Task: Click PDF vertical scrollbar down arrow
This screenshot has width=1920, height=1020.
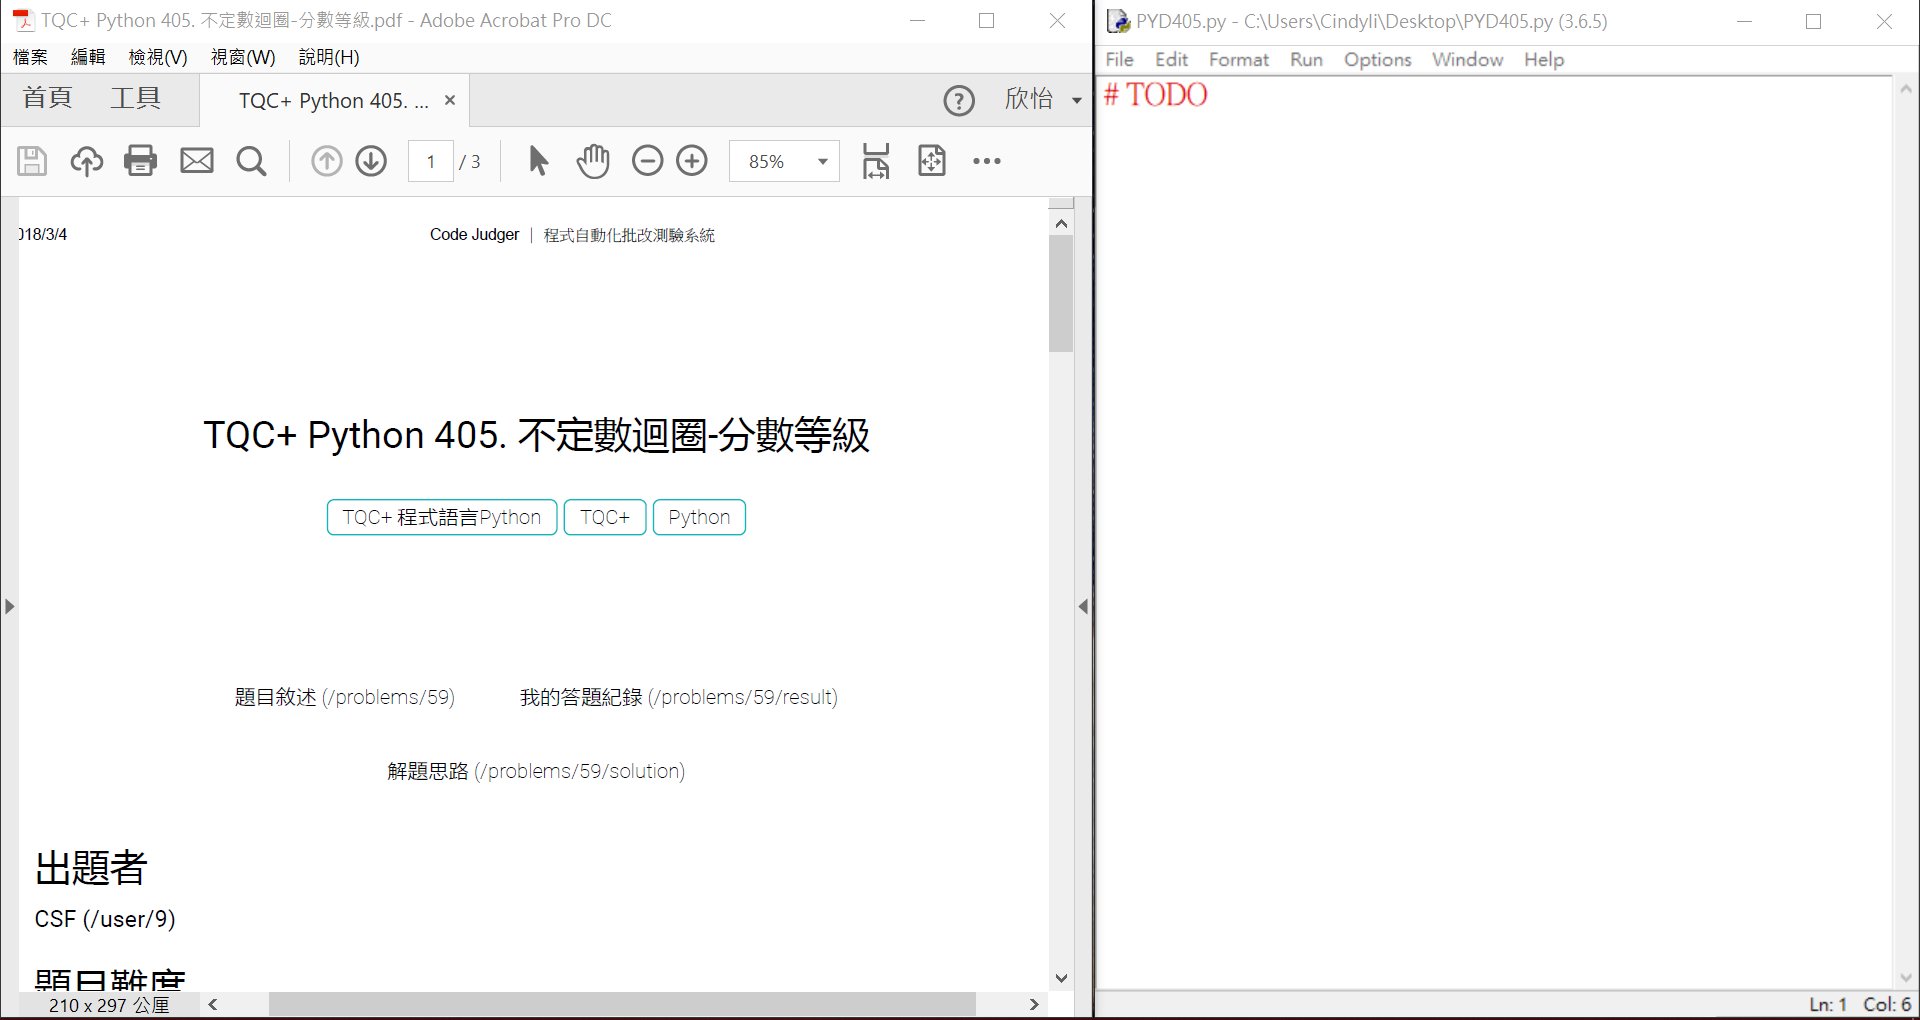Action: pos(1061,978)
